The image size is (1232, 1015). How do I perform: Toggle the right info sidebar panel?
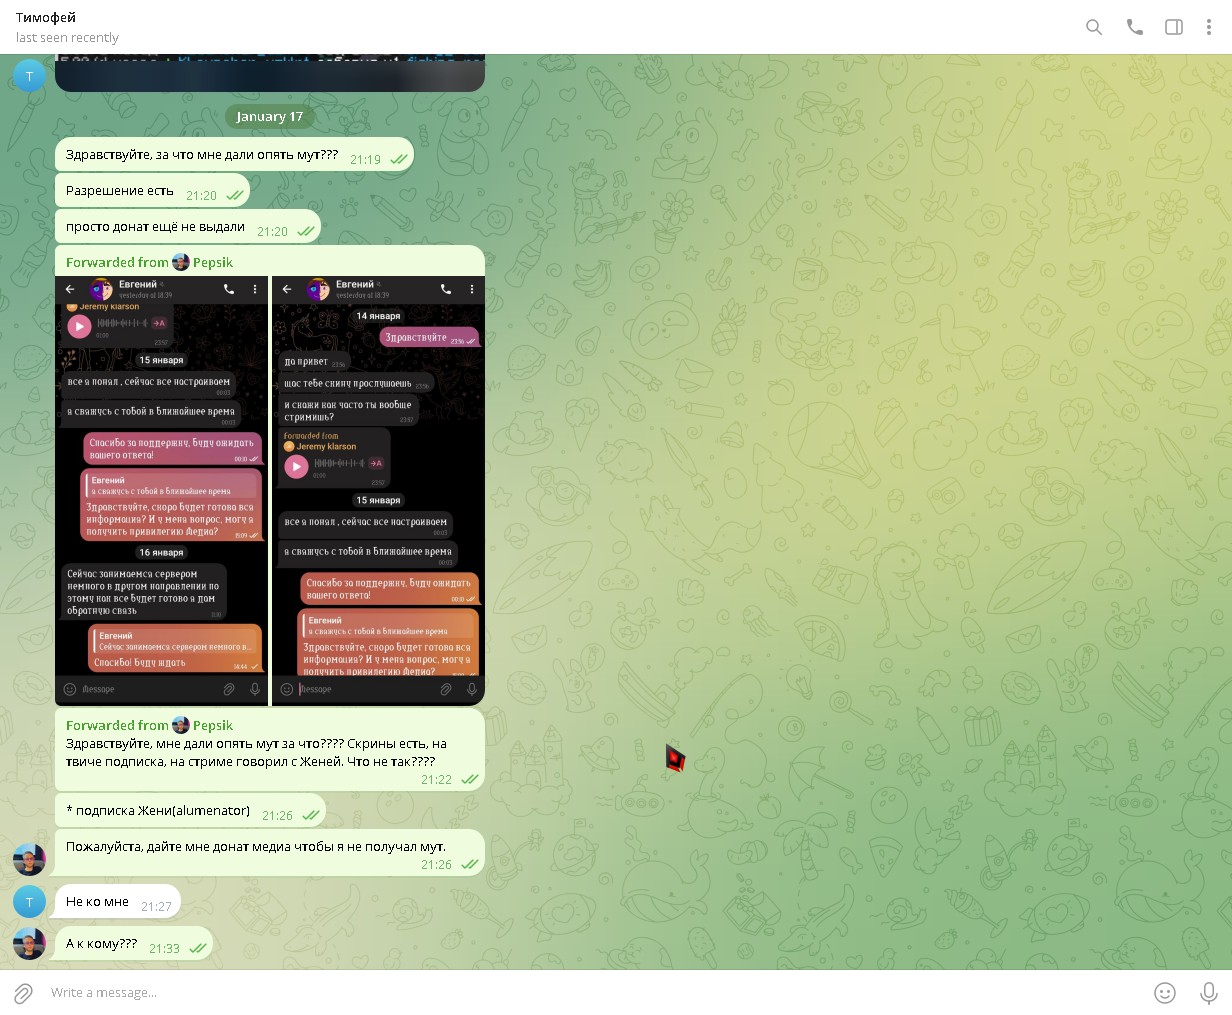1174,27
